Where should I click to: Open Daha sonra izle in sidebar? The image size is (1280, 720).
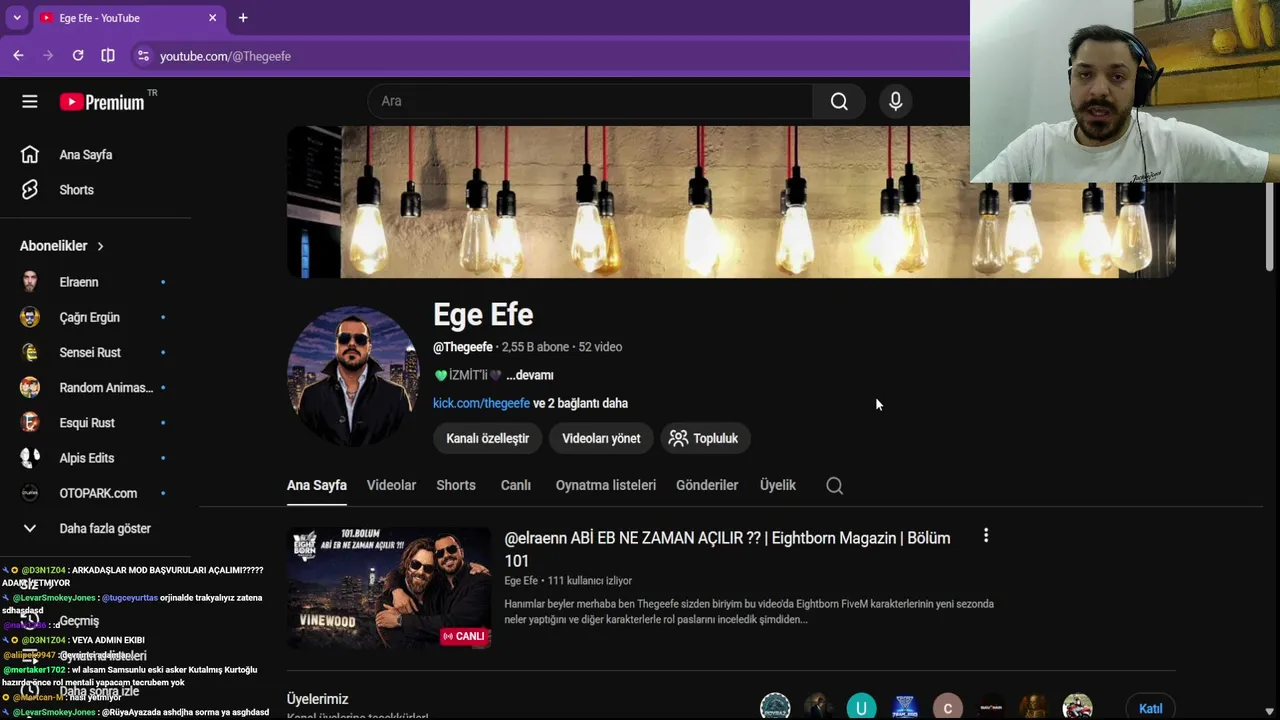(99, 691)
